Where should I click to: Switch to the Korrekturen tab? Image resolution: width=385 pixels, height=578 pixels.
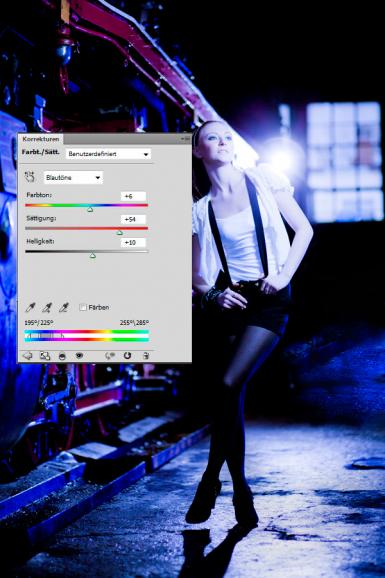(x=41, y=139)
